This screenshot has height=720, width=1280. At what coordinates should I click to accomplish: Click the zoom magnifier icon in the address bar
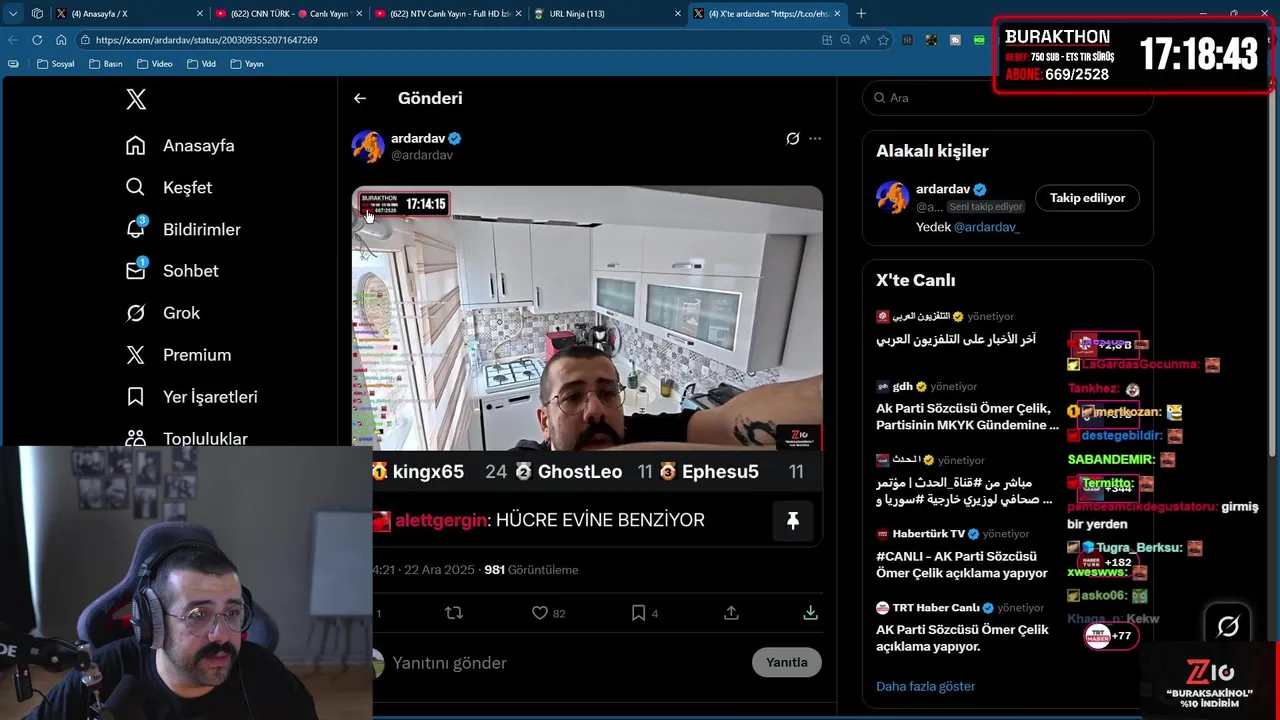(x=846, y=40)
